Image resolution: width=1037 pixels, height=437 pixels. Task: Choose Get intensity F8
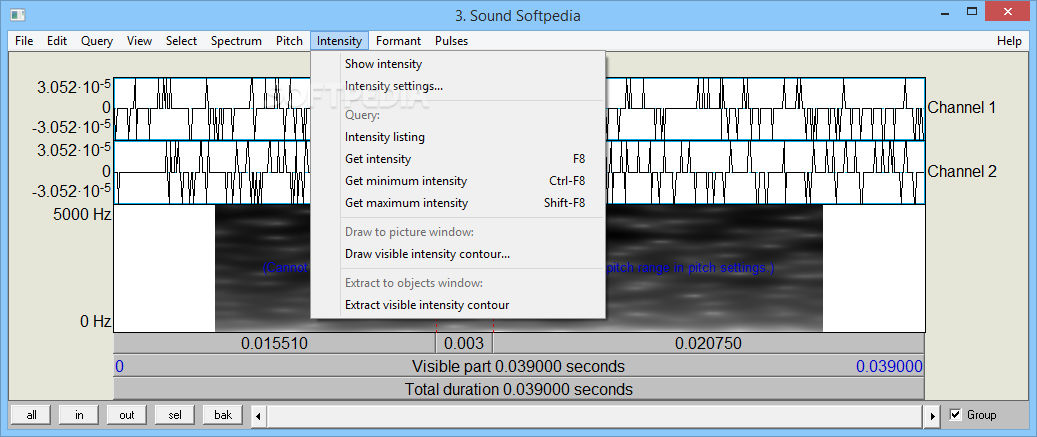pos(458,159)
